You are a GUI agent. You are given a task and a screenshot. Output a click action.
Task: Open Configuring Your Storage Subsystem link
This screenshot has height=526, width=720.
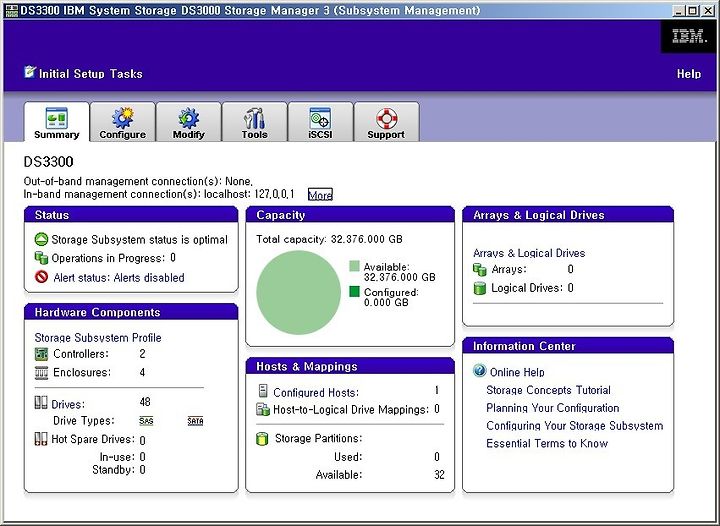pos(575,426)
